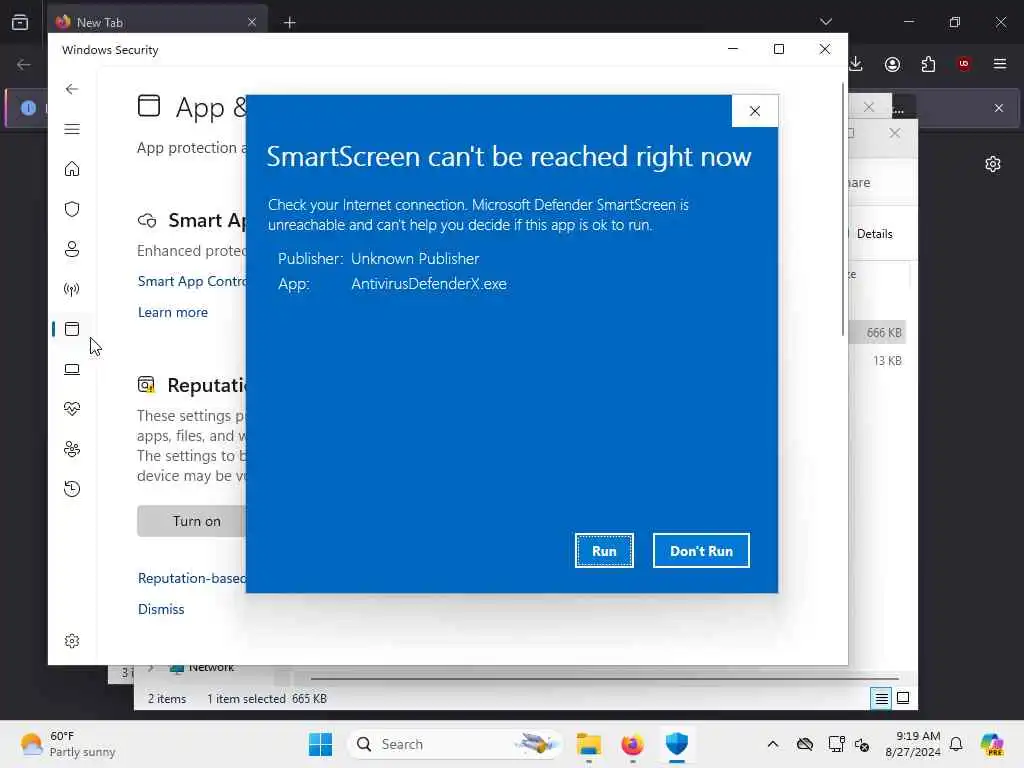The image size is (1024, 768).
Task: Open Family options sidebar icon
Action: 72,449
